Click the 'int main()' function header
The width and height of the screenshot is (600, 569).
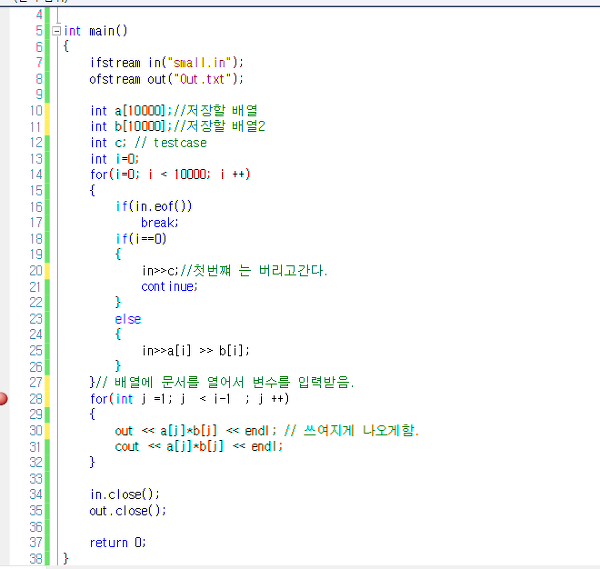pos(95,31)
